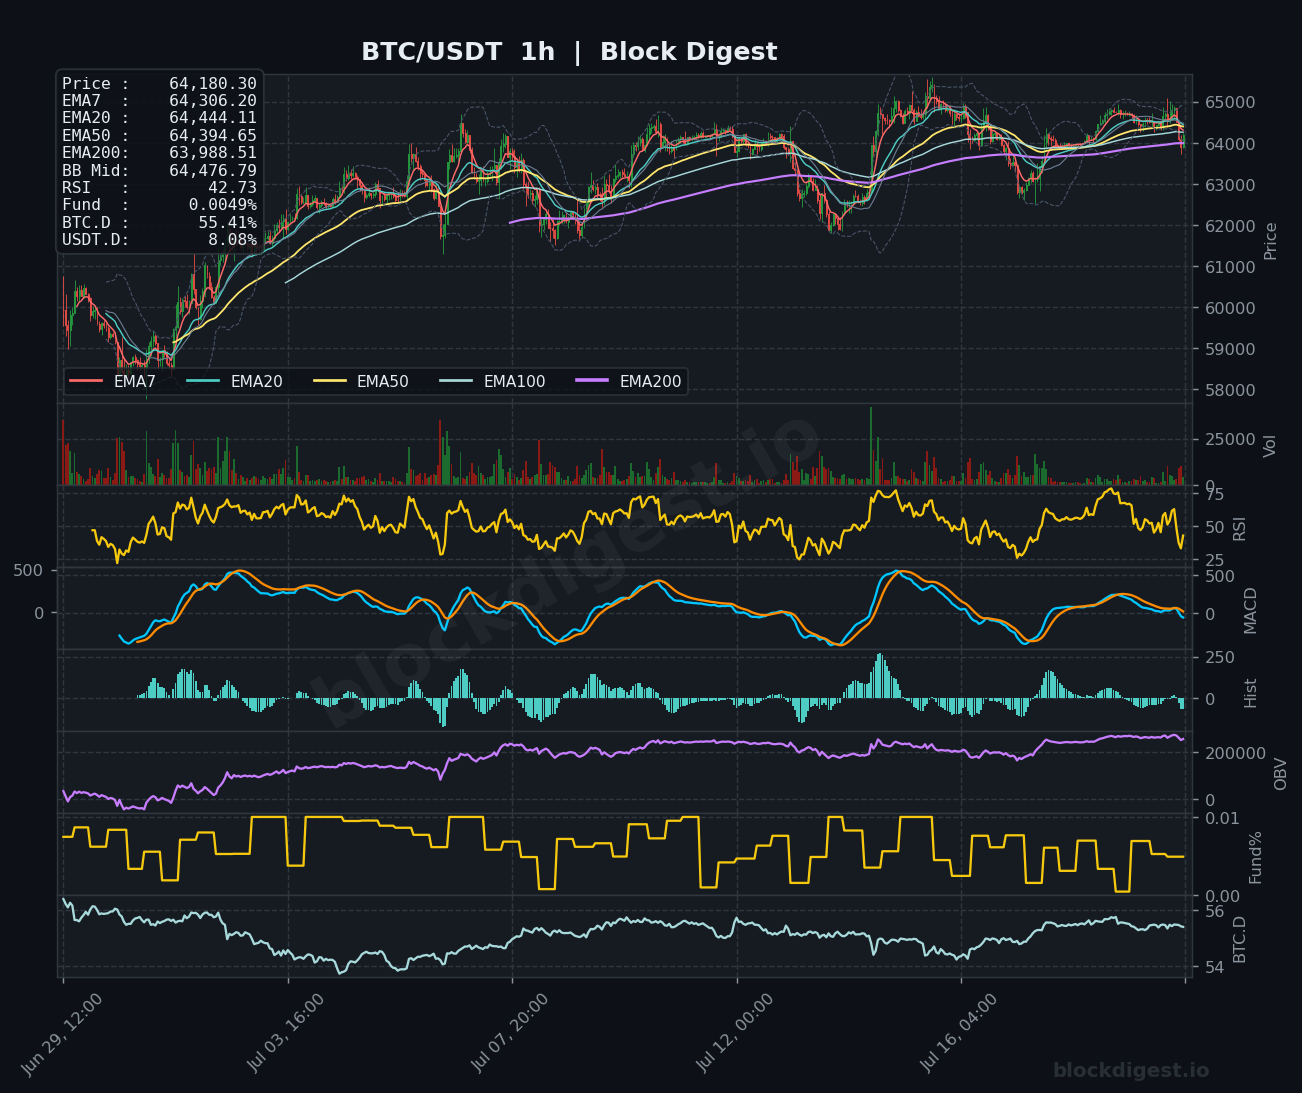Click the Jun 29, 12:00 date label
Screen dimensions: 1302x1093
click(x=62, y=1034)
